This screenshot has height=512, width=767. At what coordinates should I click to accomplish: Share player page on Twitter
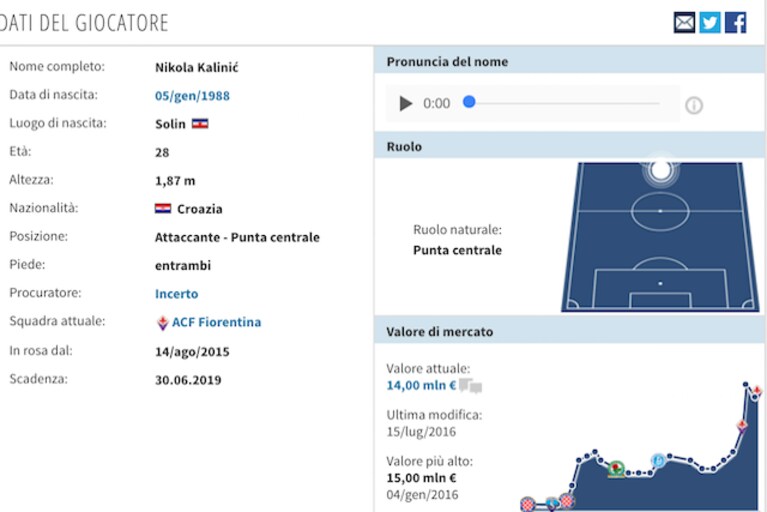pyautogui.click(x=710, y=22)
